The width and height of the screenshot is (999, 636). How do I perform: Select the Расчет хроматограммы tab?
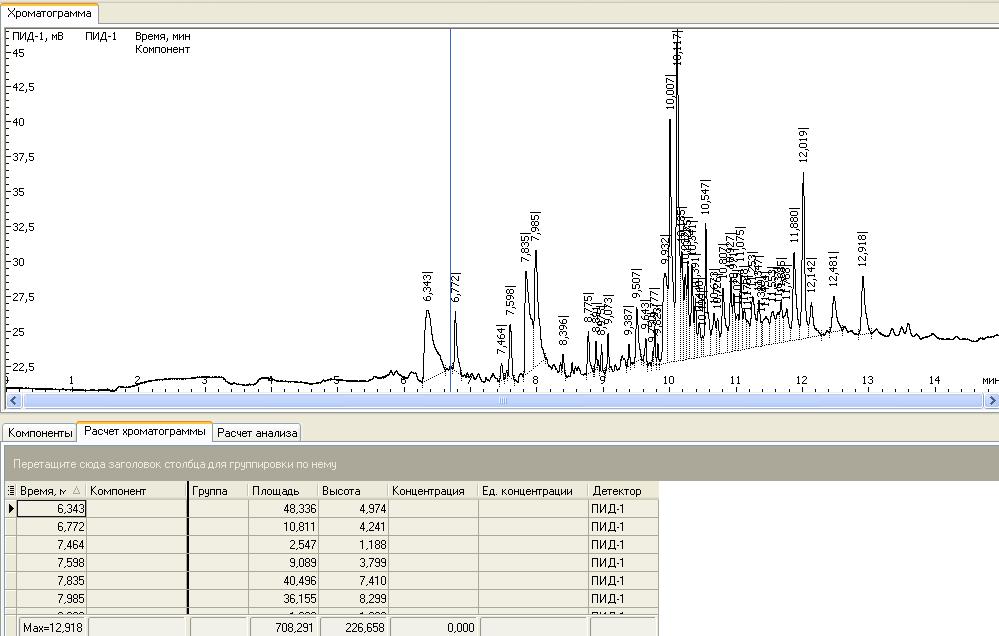[145, 432]
